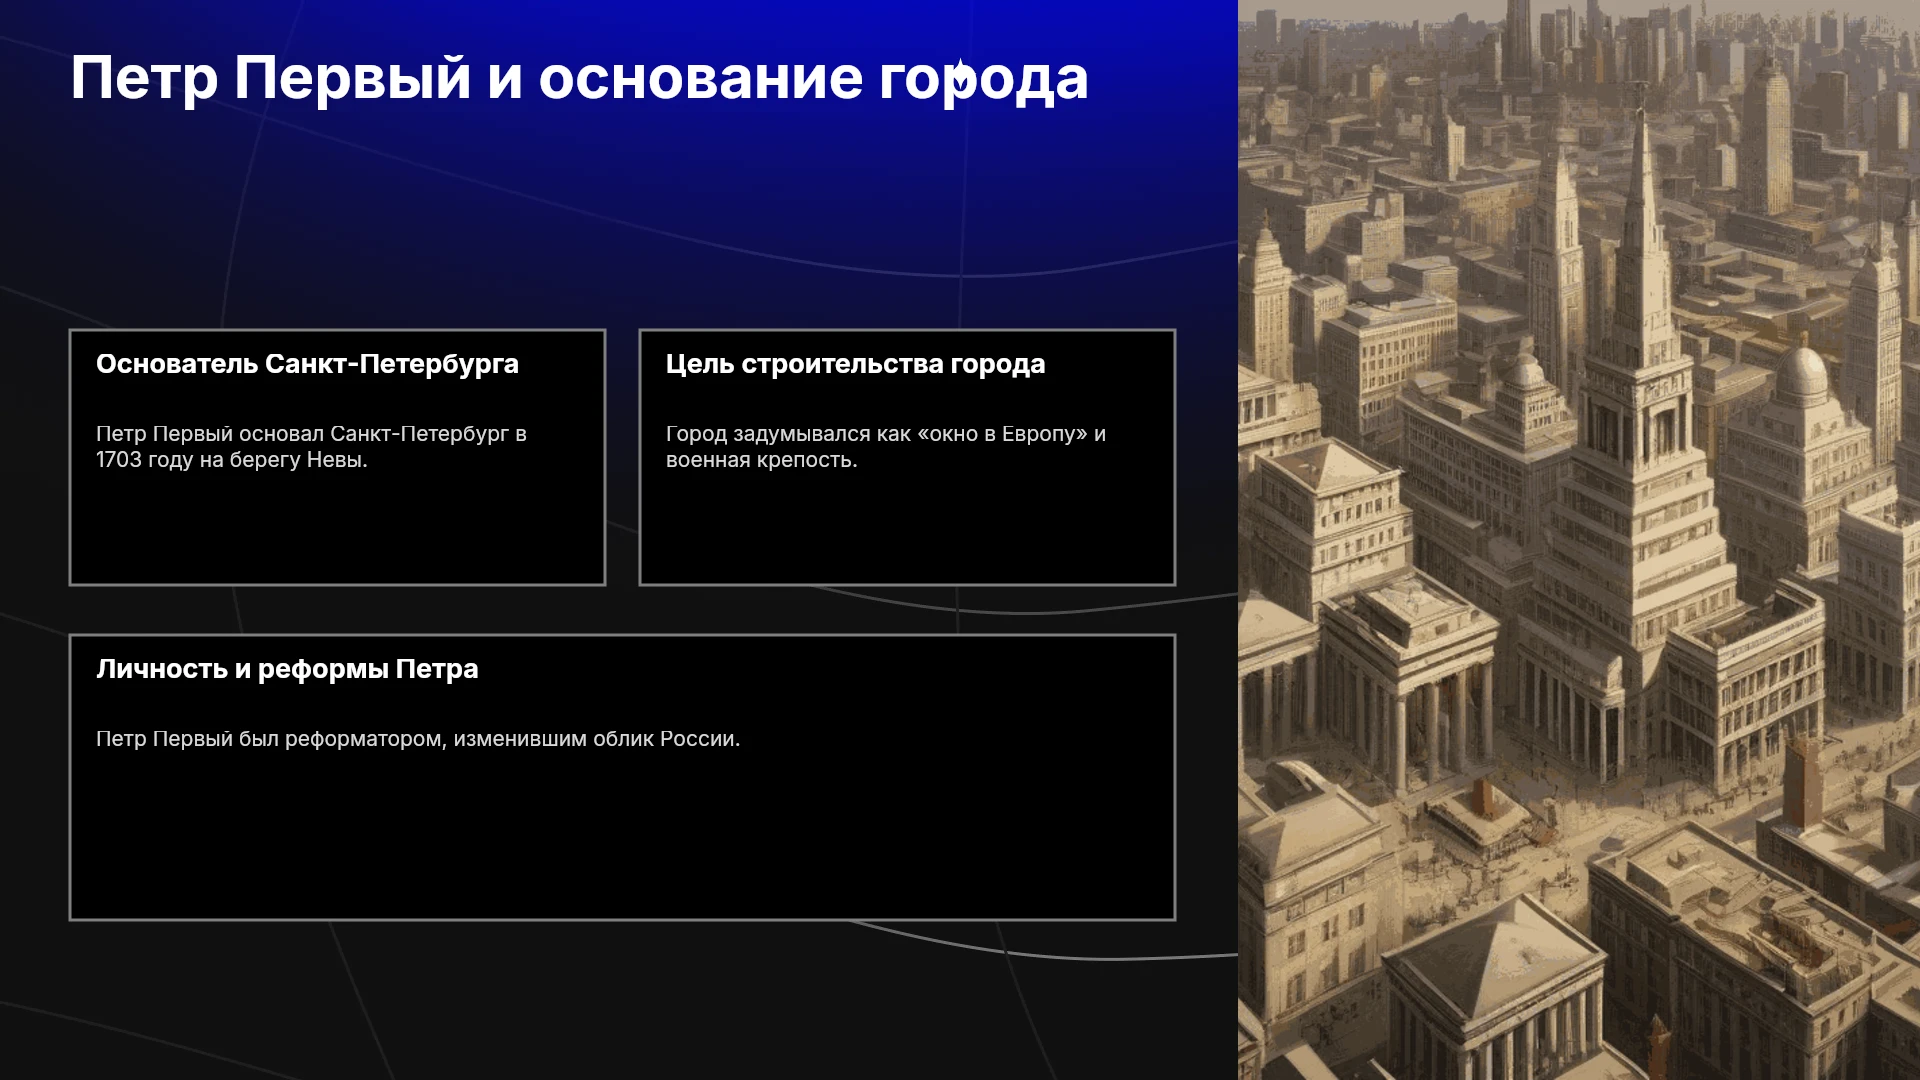Select the heading "Основатель Санкт-Петербурга"
Screen dimensions: 1920x1080
click(x=307, y=364)
